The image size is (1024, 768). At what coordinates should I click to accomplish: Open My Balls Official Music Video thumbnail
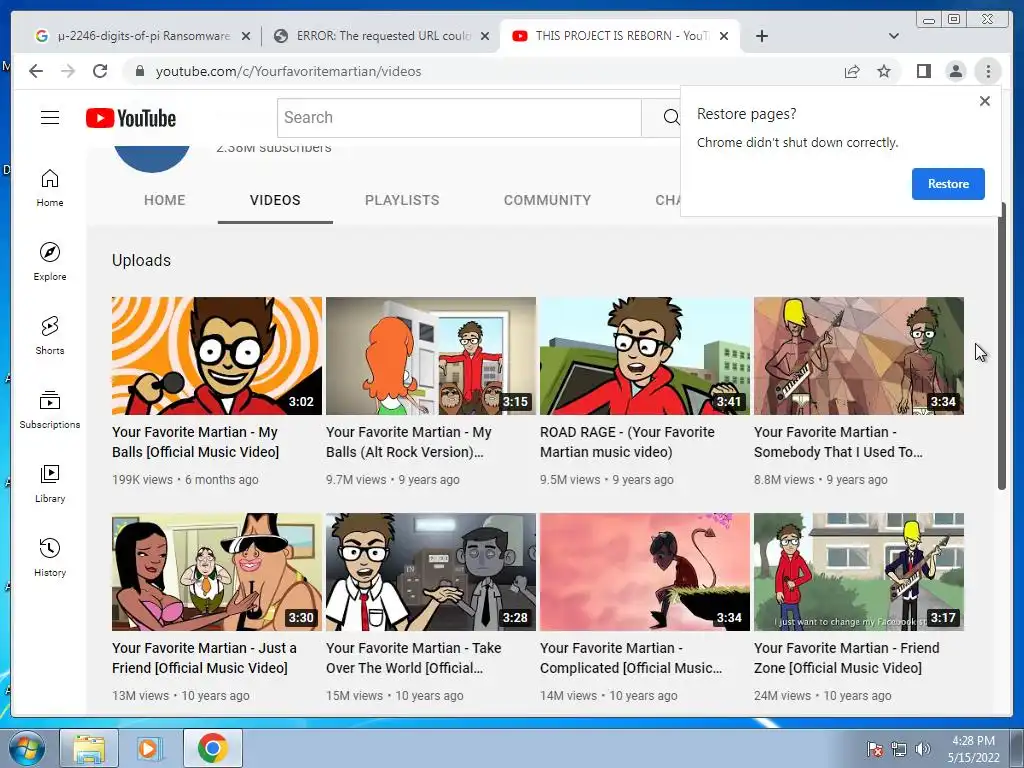pyautogui.click(x=217, y=356)
